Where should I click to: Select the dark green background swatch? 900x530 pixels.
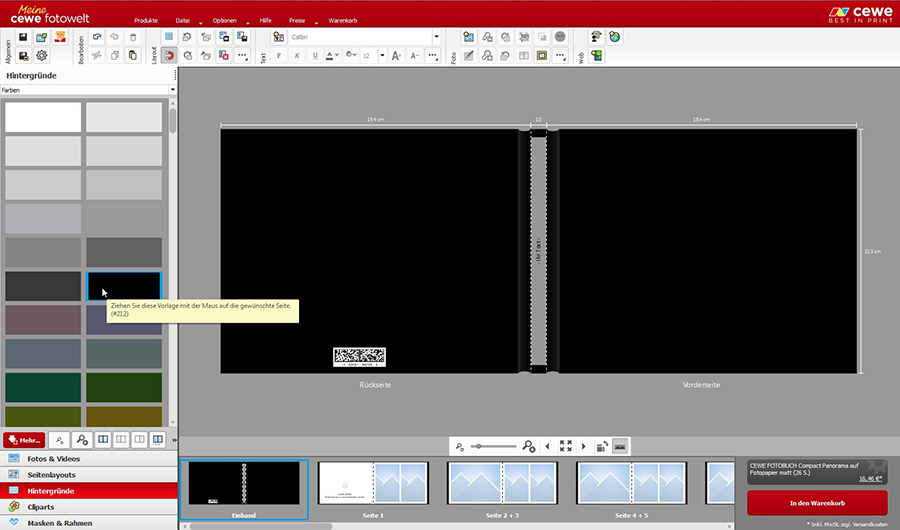[124, 387]
